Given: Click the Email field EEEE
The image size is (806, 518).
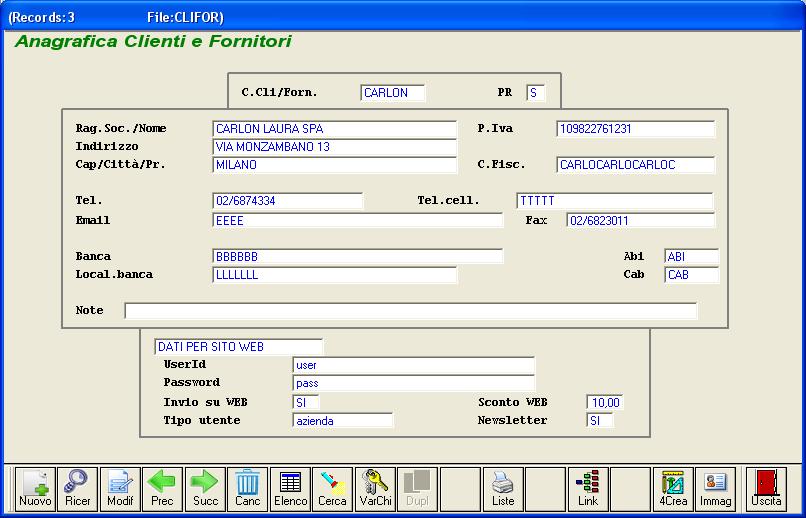Looking at the screenshot, I should [357, 220].
